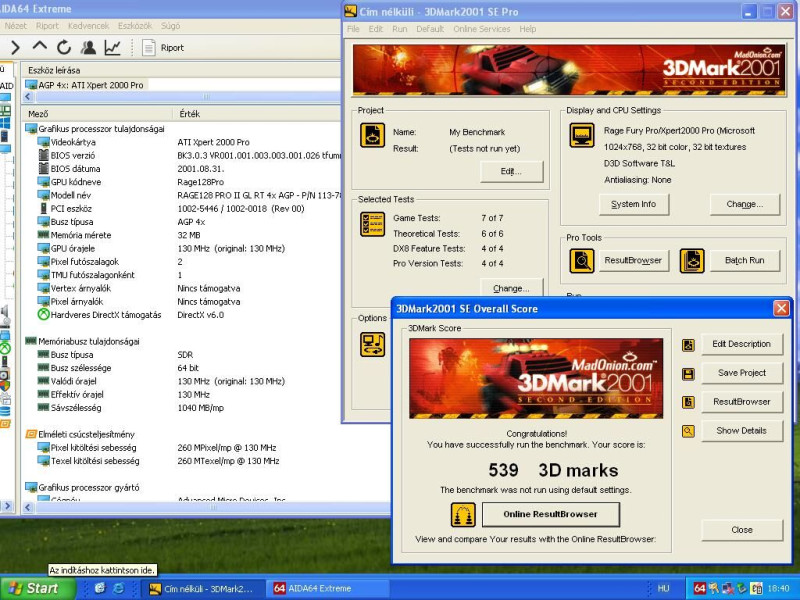
Task: Switch to AIDA64 Extreme taskbar button
Action: (x=329, y=589)
